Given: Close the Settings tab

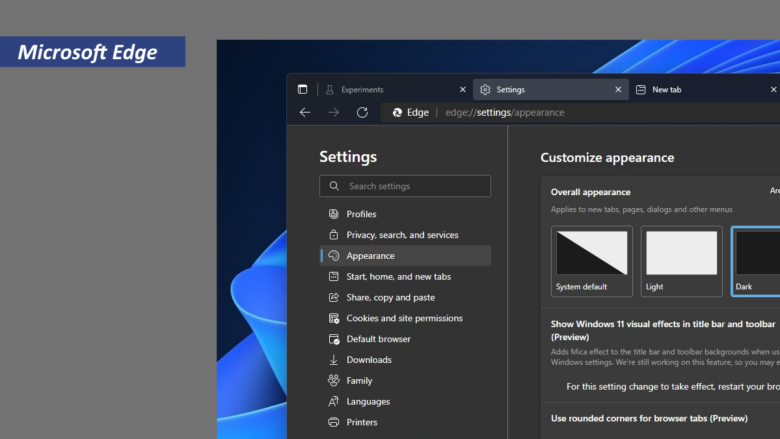Looking at the screenshot, I should 618,89.
